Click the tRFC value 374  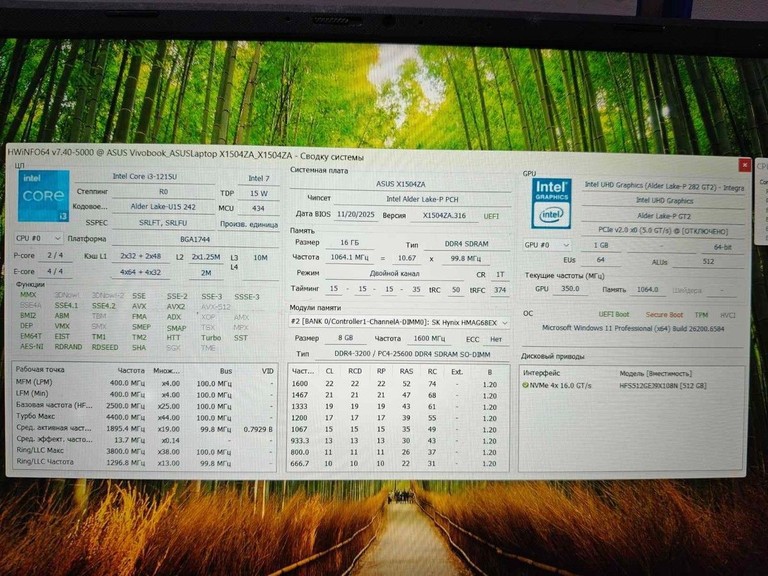coord(500,290)
